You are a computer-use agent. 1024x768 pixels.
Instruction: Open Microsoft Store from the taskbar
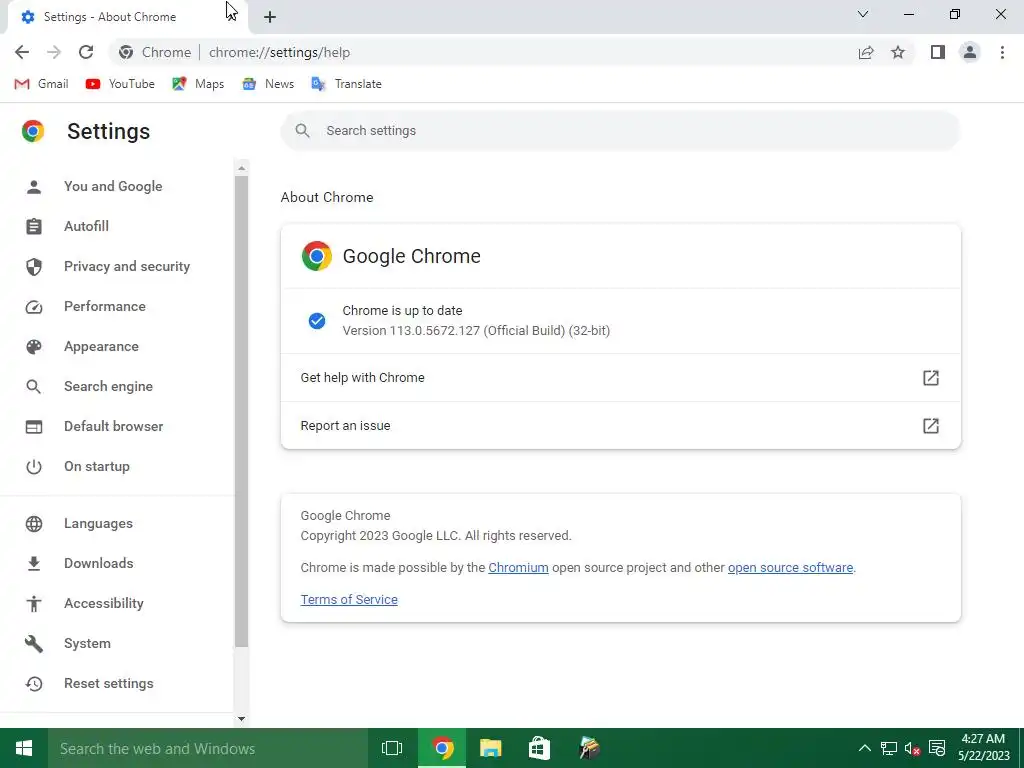(x=539, y=748)
